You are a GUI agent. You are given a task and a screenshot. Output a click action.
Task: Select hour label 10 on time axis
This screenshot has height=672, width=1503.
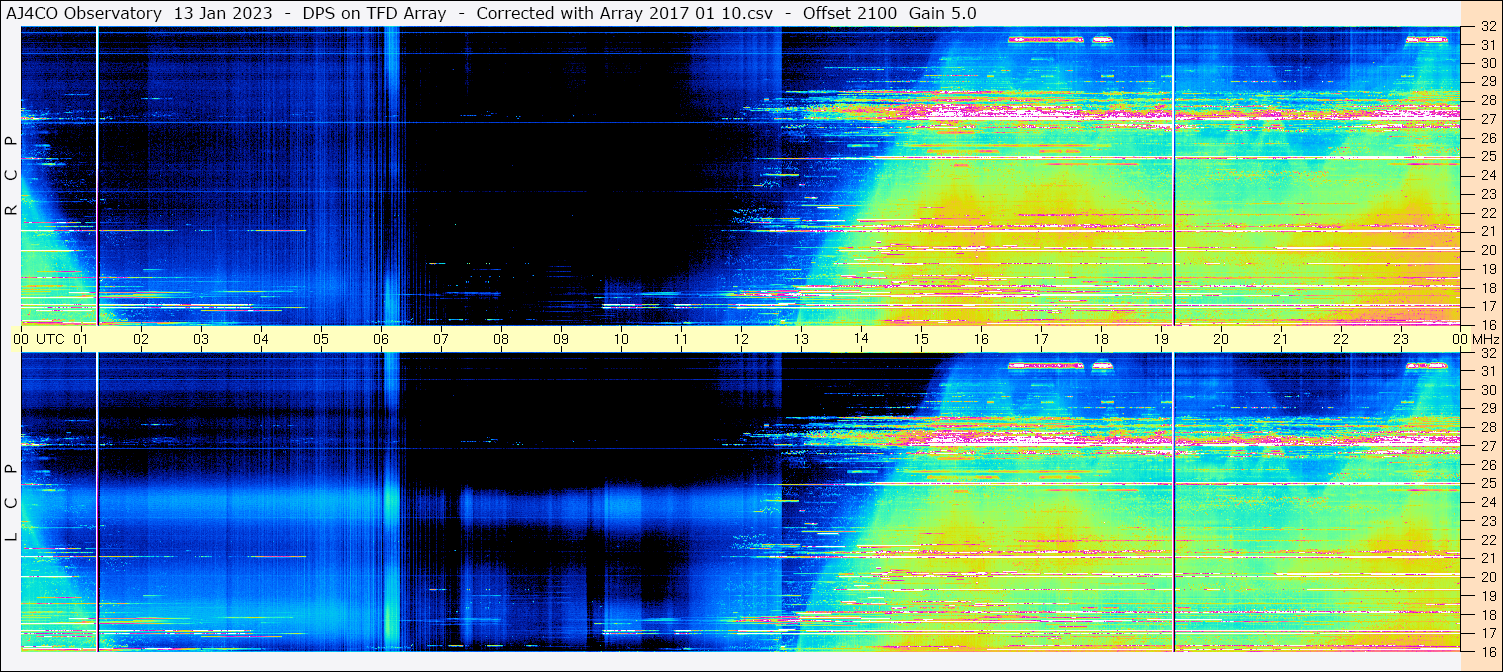tap(621, 339)
